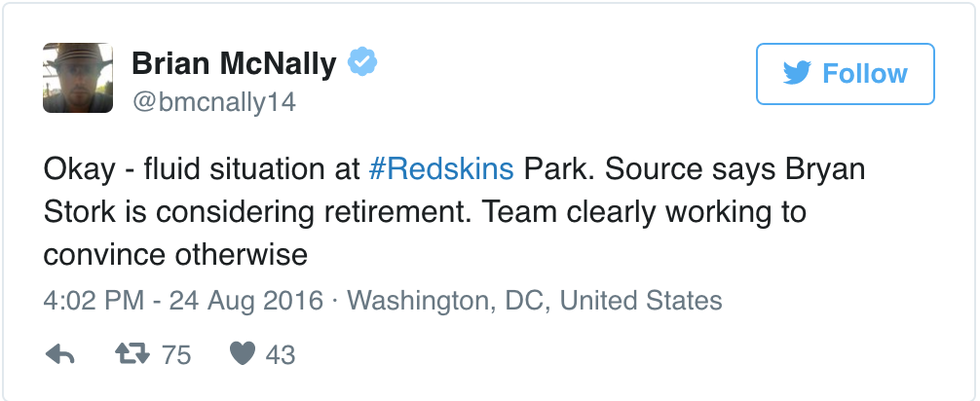Click the blue verified badge beside the name
Screen dimensions: 980x401
[361, 64]
